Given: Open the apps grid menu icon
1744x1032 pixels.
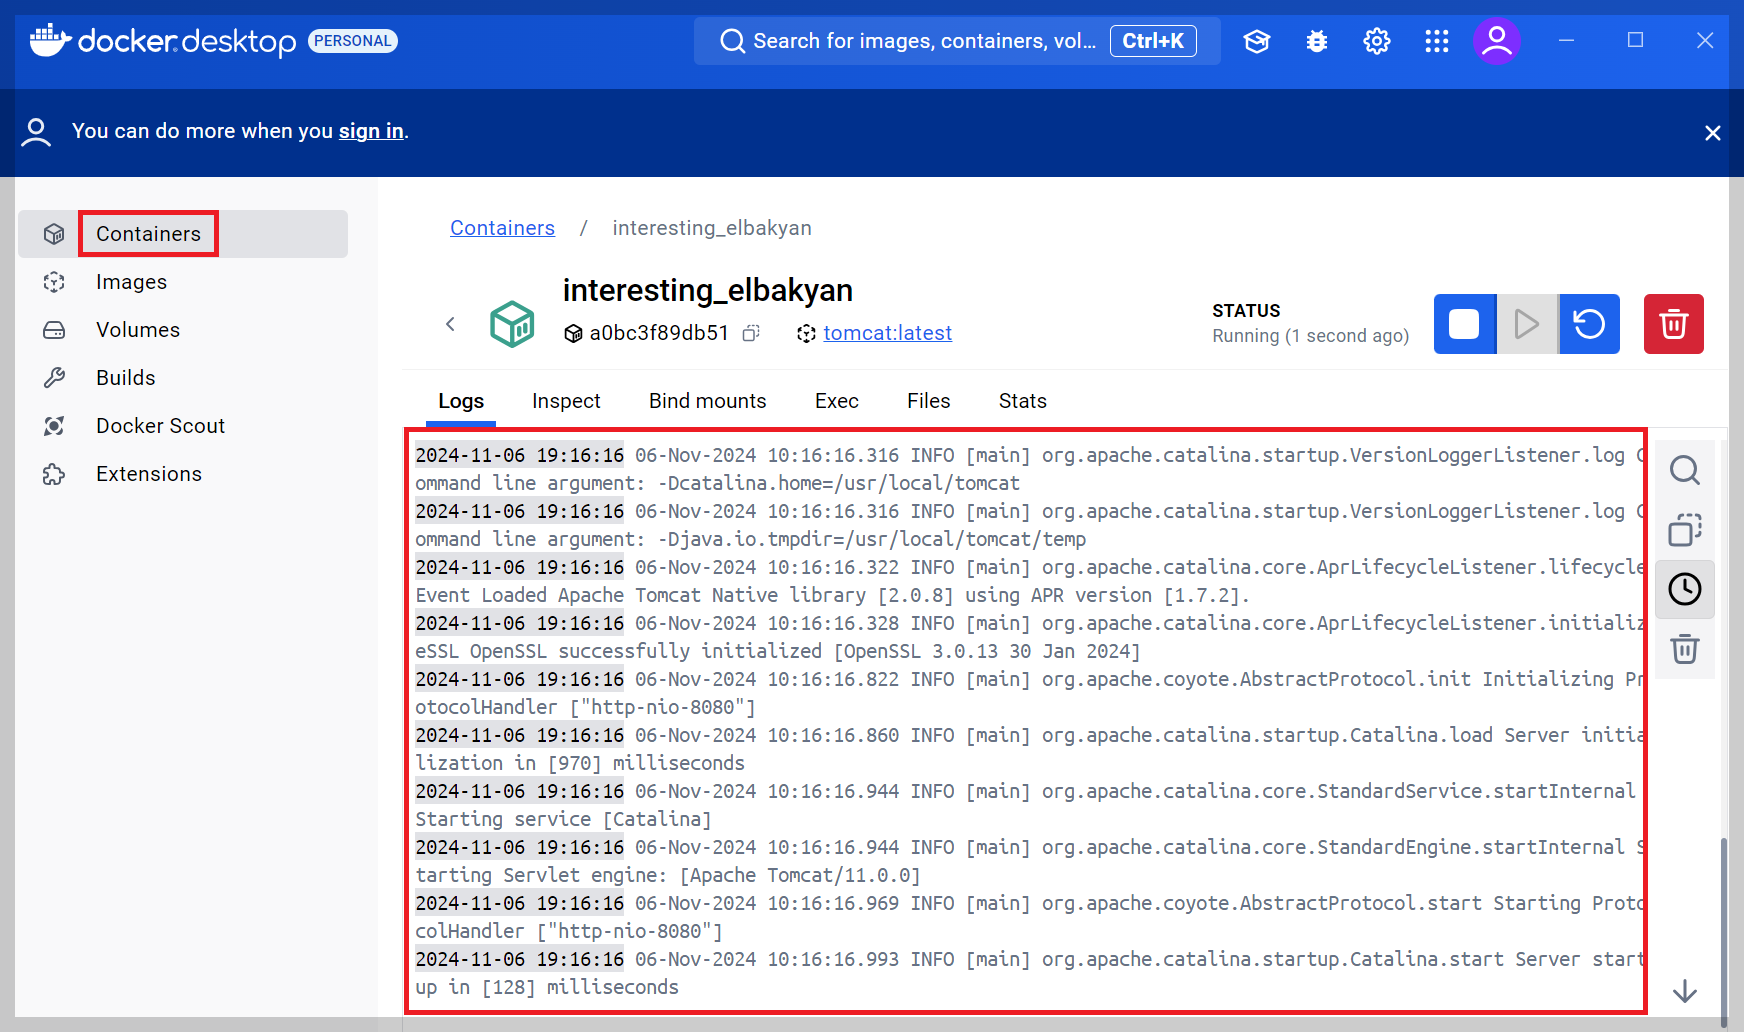Looking at the screenshot, I should click(x=1437, y=41).
